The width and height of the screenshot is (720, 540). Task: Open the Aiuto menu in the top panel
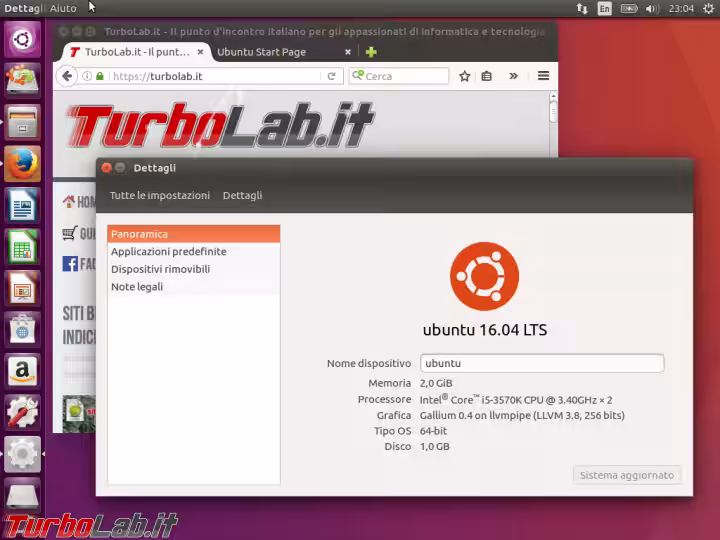[63, 8]
